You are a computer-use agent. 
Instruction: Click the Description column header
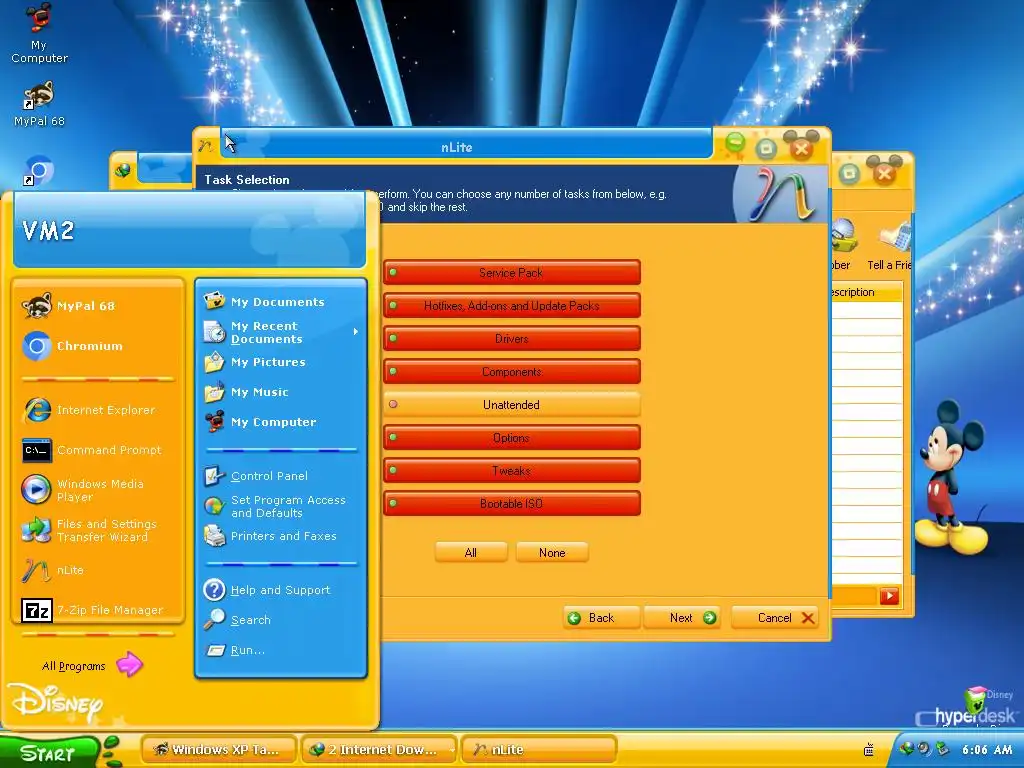[867, 292]
